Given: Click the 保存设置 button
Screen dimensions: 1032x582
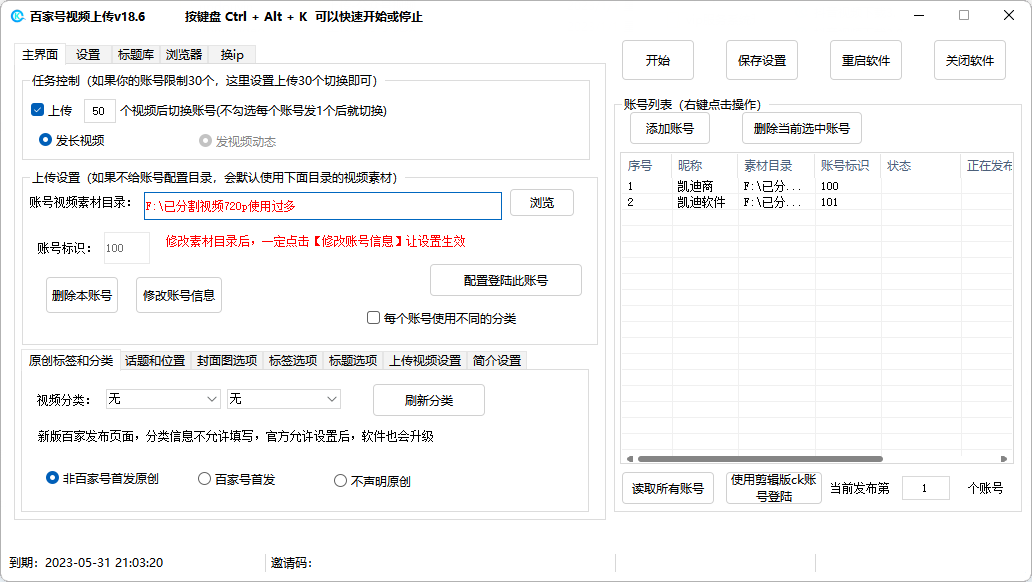Looking at the screenshot, I should pyautogui.click(x=762, y=61).
